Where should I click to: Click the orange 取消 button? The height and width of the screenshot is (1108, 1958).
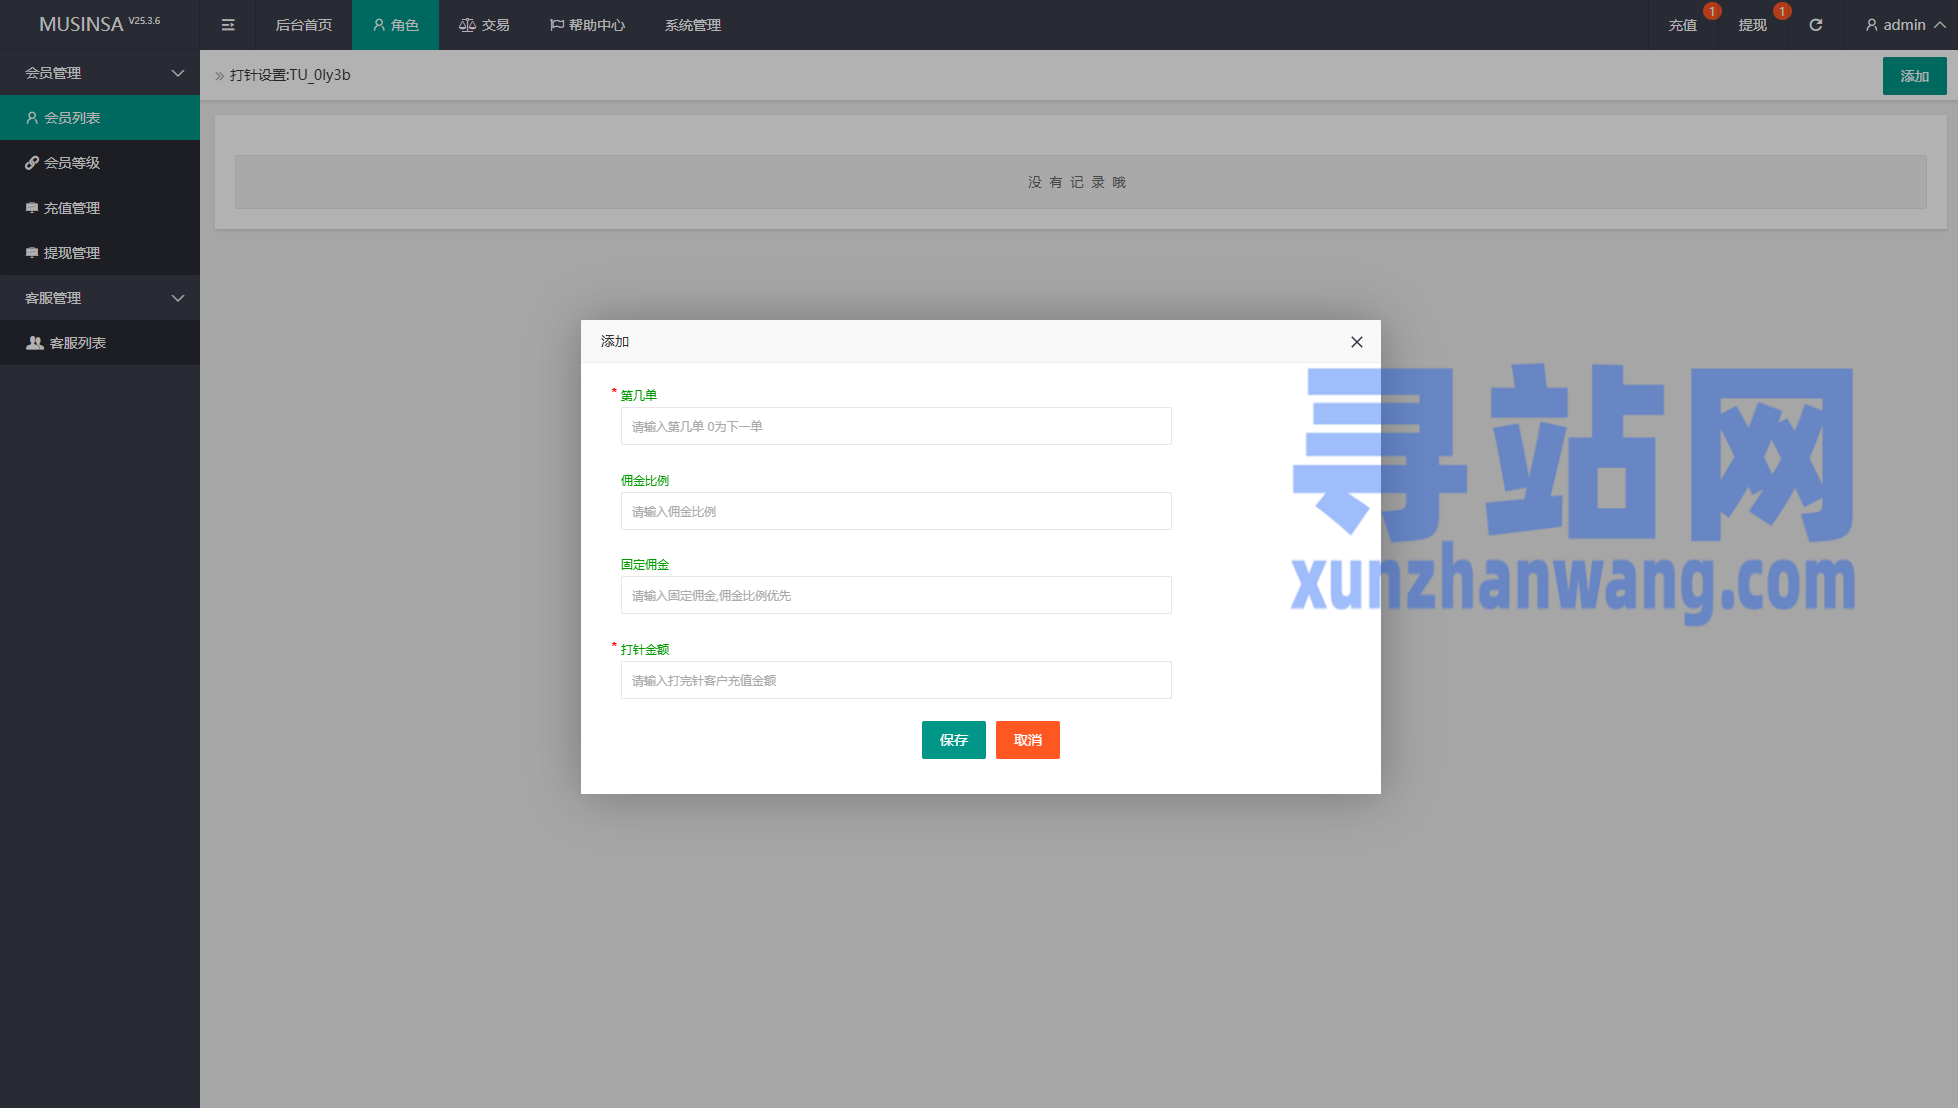pos(1027,740)
